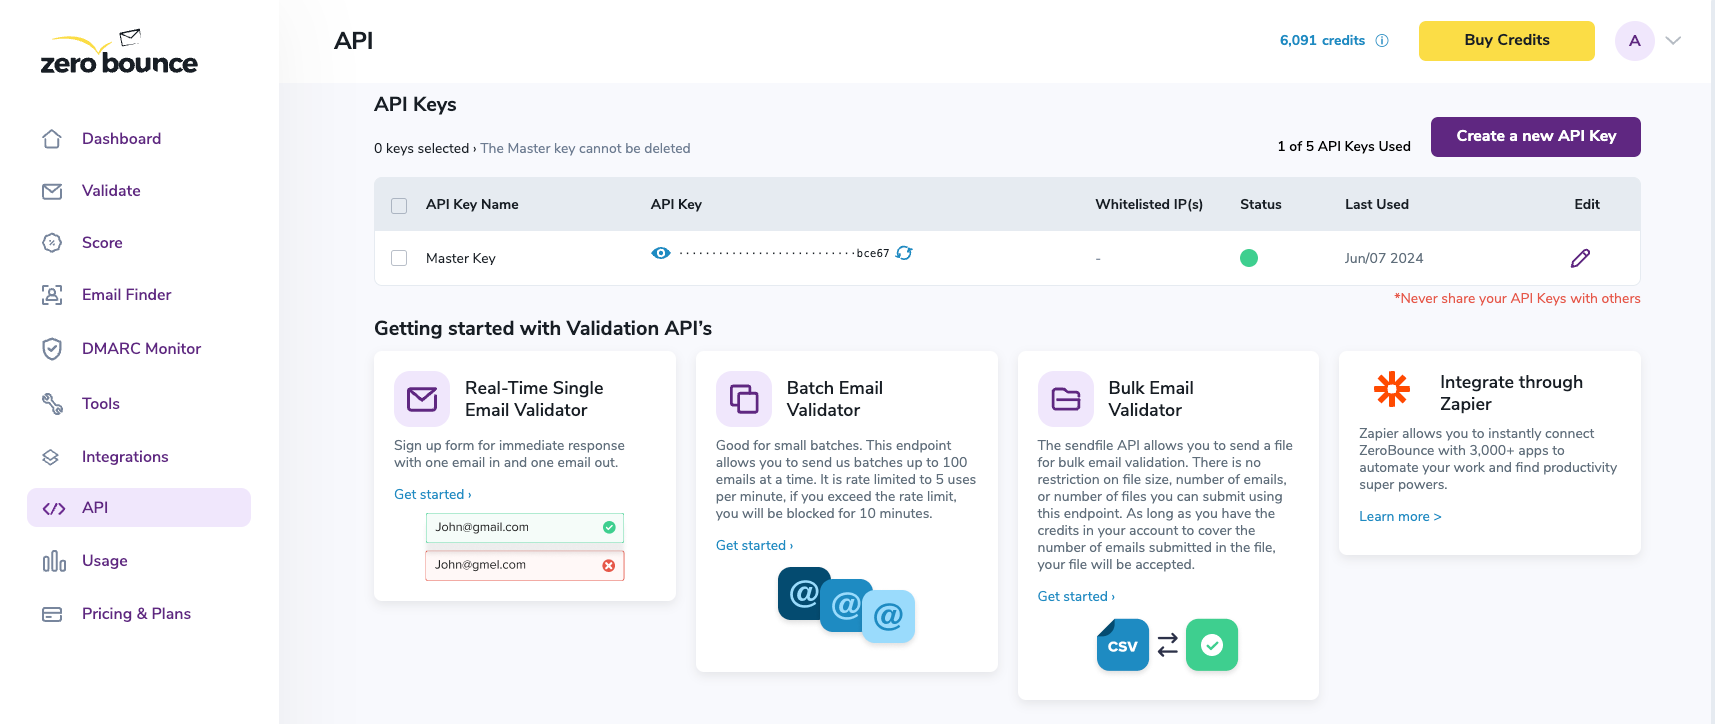Check the select-all API keys checkbox
Screen dimensions: 1715x724
(x=399, y=206)
